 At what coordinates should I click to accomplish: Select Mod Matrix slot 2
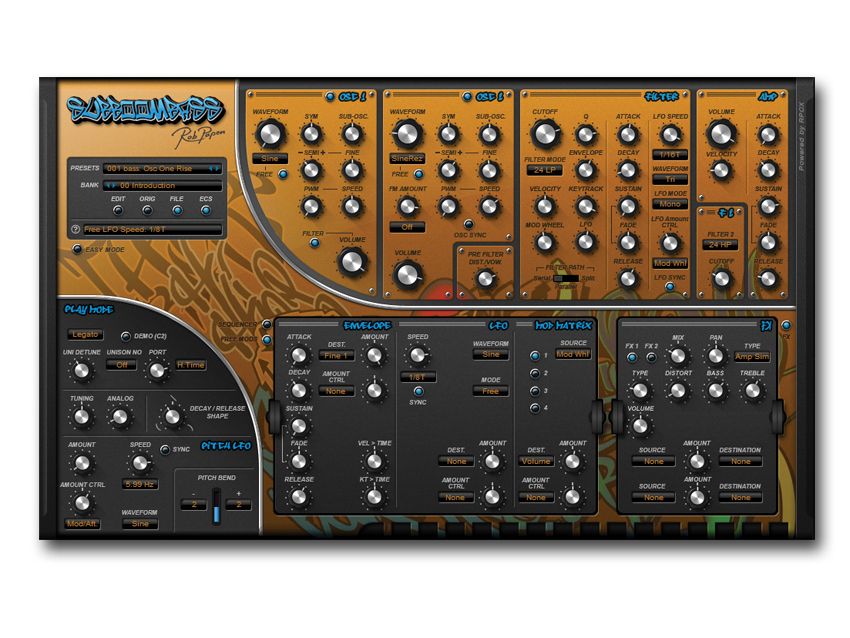535,373
